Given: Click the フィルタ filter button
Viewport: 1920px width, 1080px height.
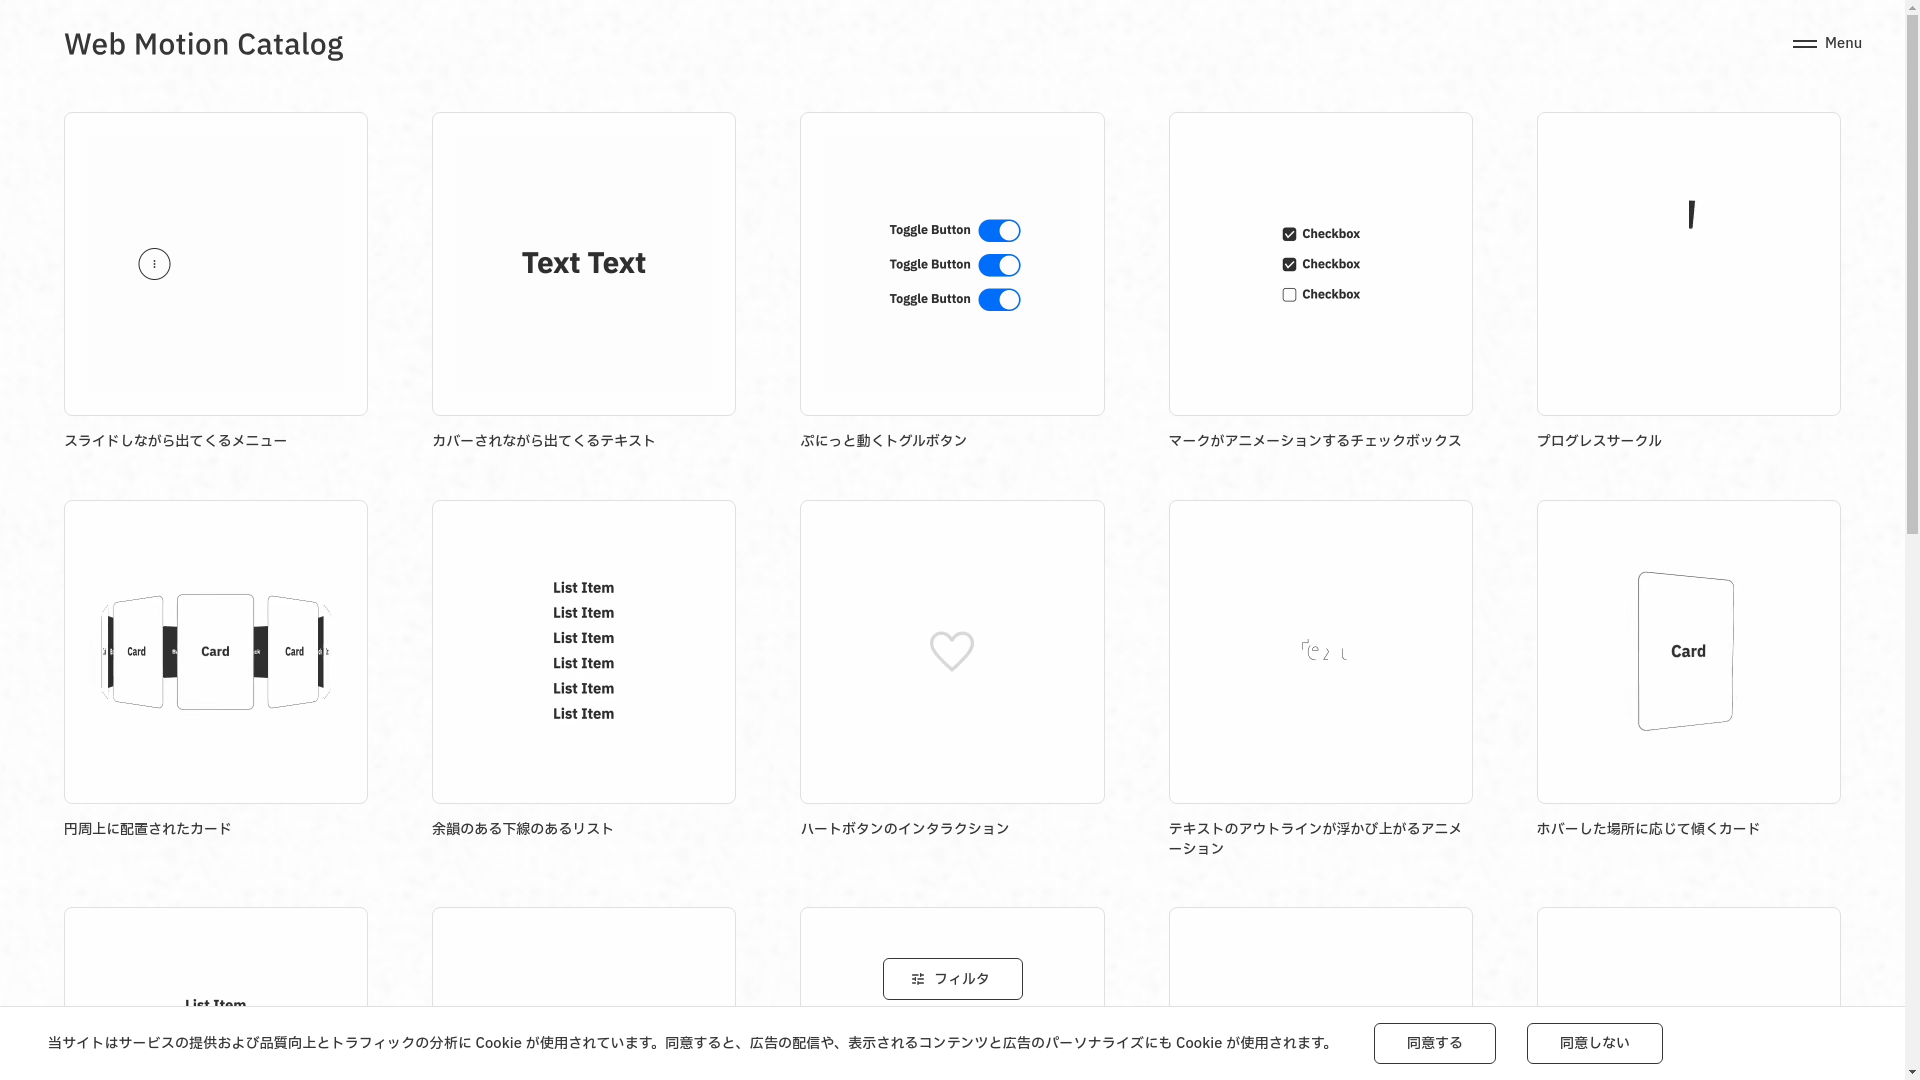Looking at the screenshot, I should click(x=952, y=979).
